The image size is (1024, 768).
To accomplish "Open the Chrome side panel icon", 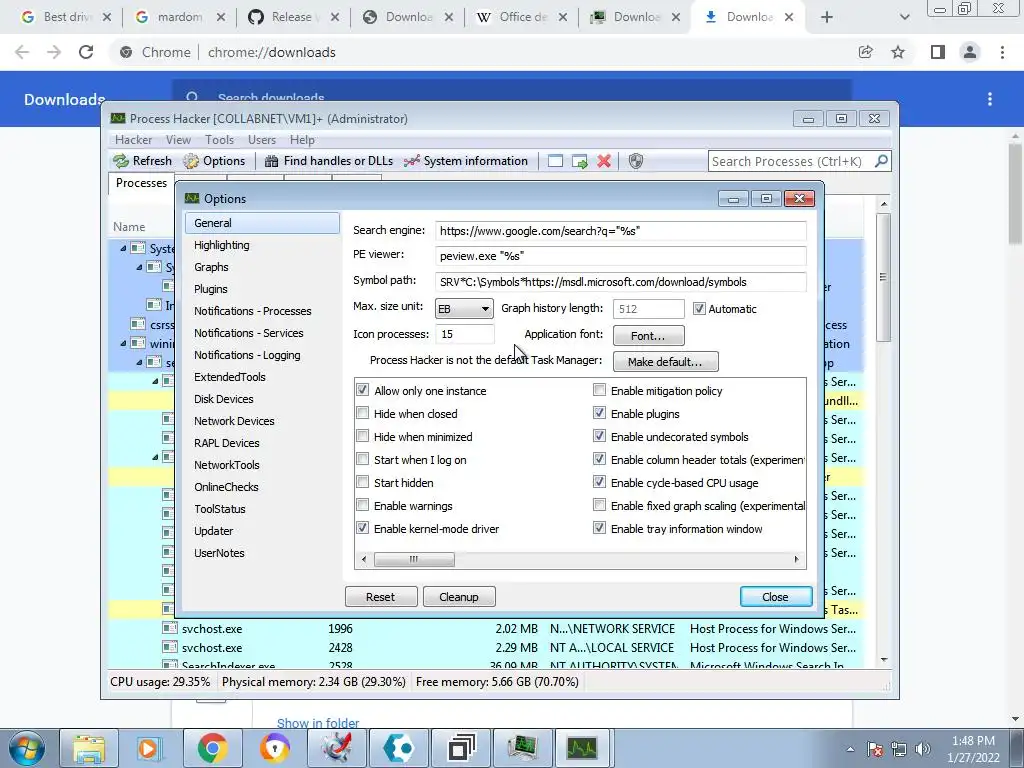I will (938, 52).
